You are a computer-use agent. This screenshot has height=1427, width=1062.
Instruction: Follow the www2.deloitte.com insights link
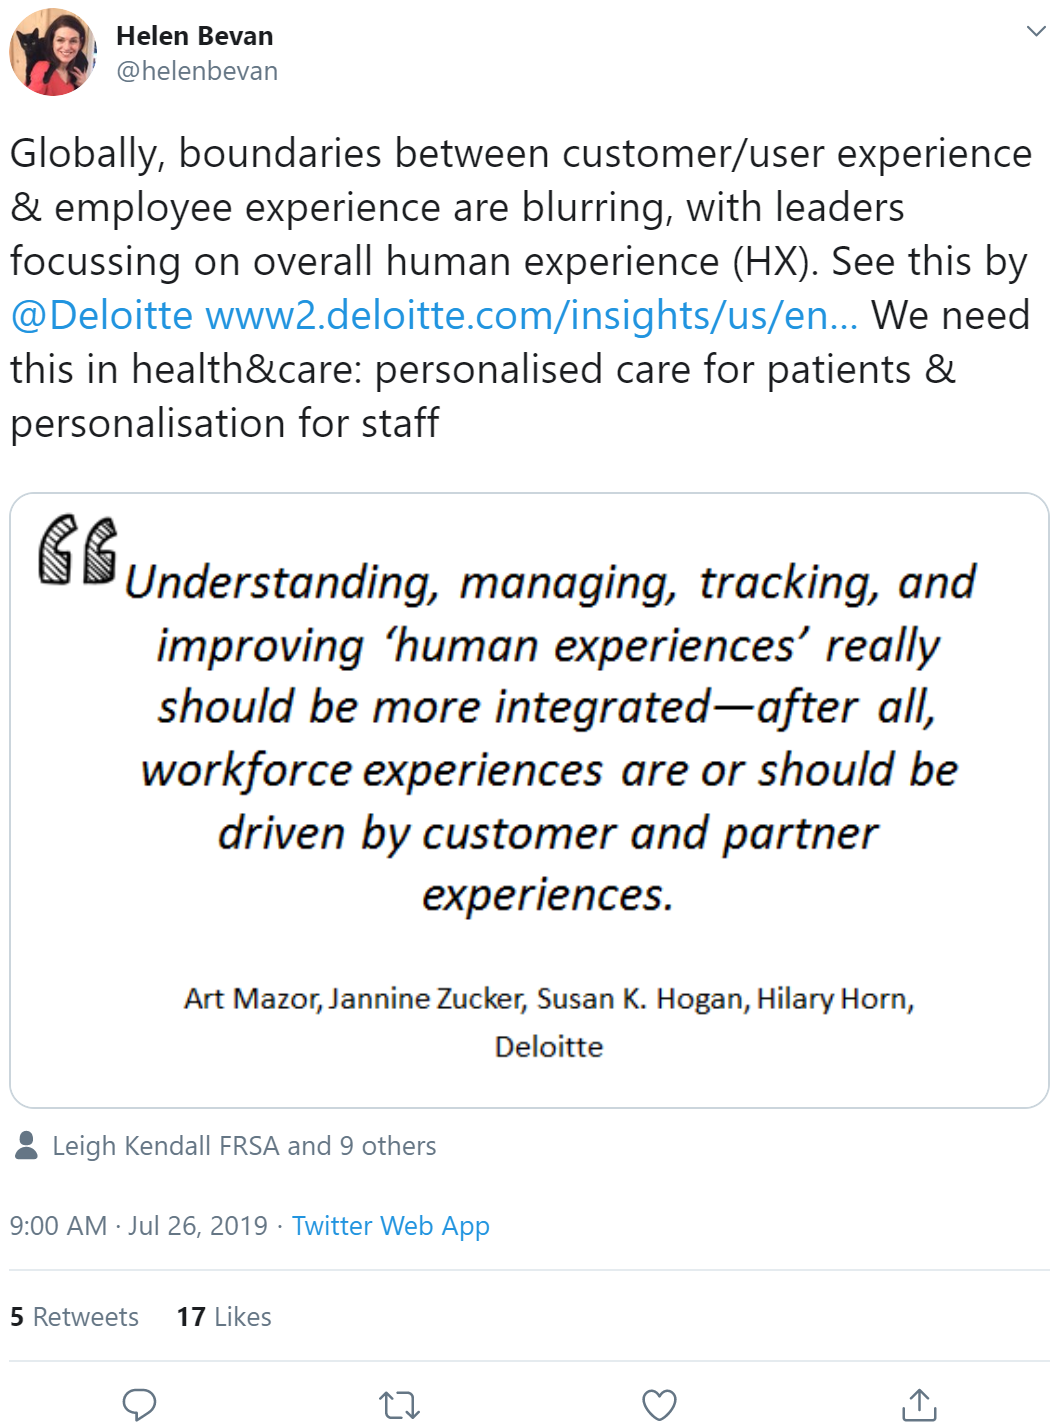point(531,315)
